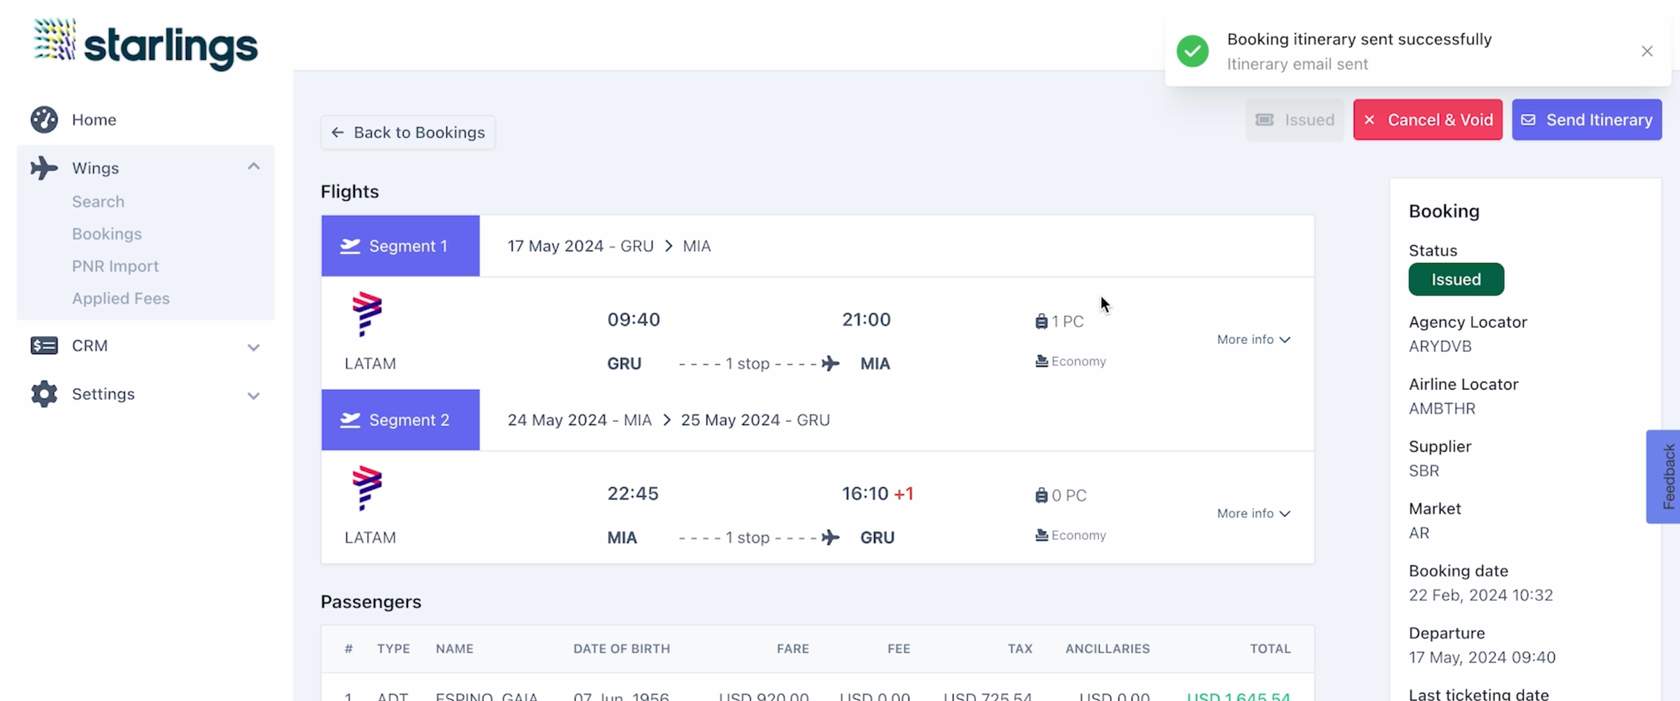Dismiss the itinerary sent notification
Screen dimensions: 1680x701
tap(1646, 51)
